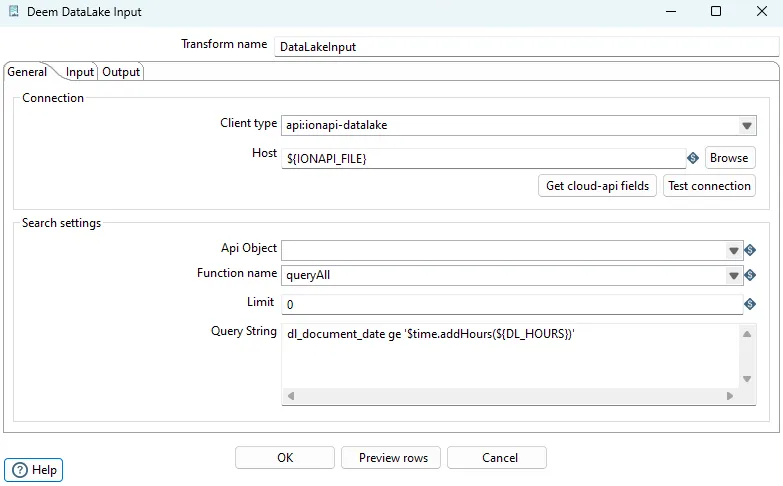Image resolution: width=783 pixels, height=486 pixels.
Task: Click the Get cloud-api fields button
Action: (x=597, y=186)
